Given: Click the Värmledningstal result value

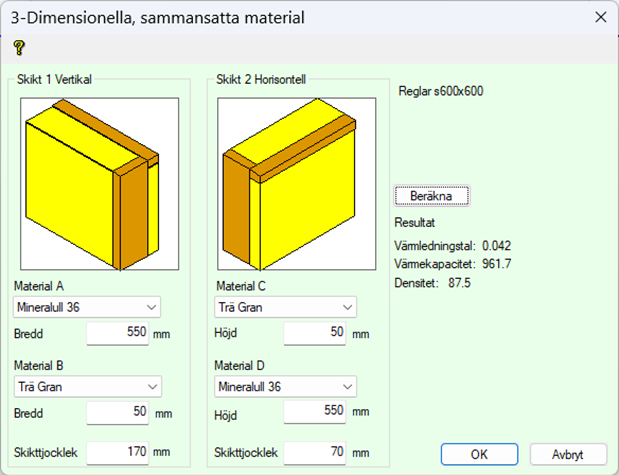Looking at the screenshot, I should 496,243.
